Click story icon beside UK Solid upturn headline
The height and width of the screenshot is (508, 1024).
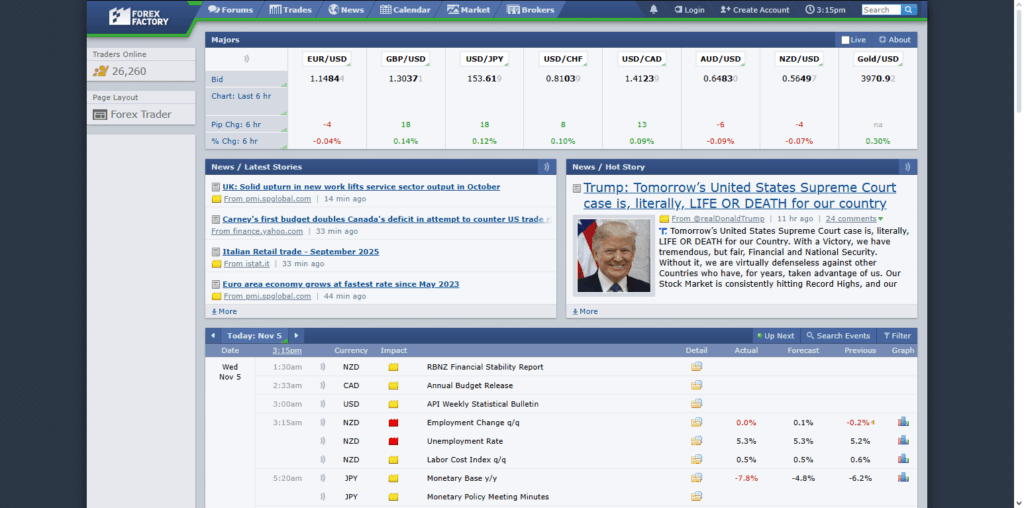pos(216,187)
